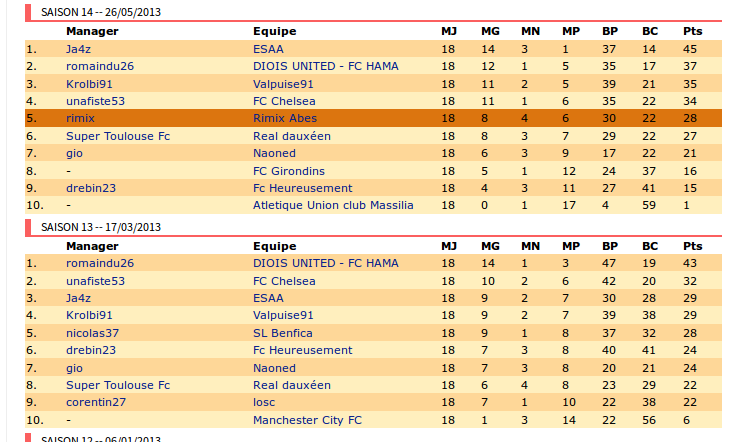
Task: Open FC Chelsea team in Saison 13
Action: pyautogui.click(x=284, y=281)
